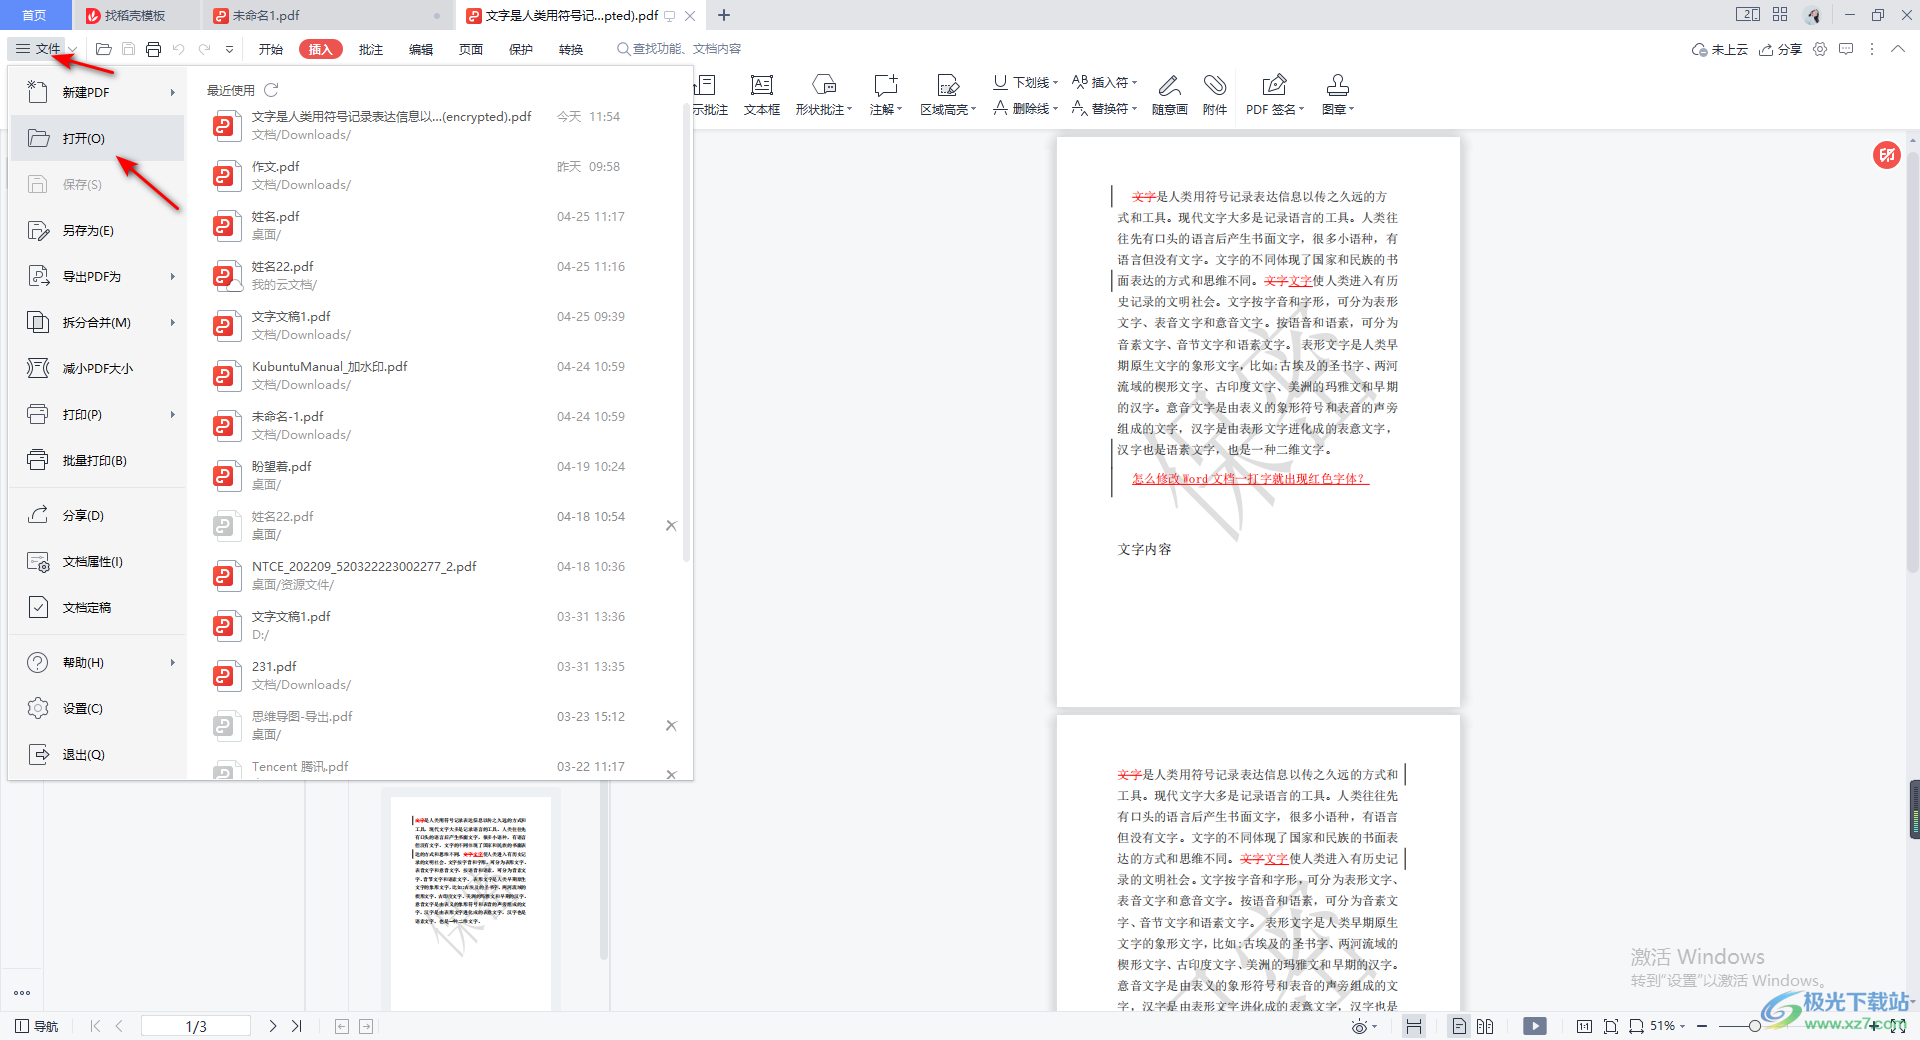Image resolution: width=1920 pixels, height=1040 pixels.
Task: Click the refresh icon next to 最近使用
Action: pyautogui.click(x=271, y=90)
